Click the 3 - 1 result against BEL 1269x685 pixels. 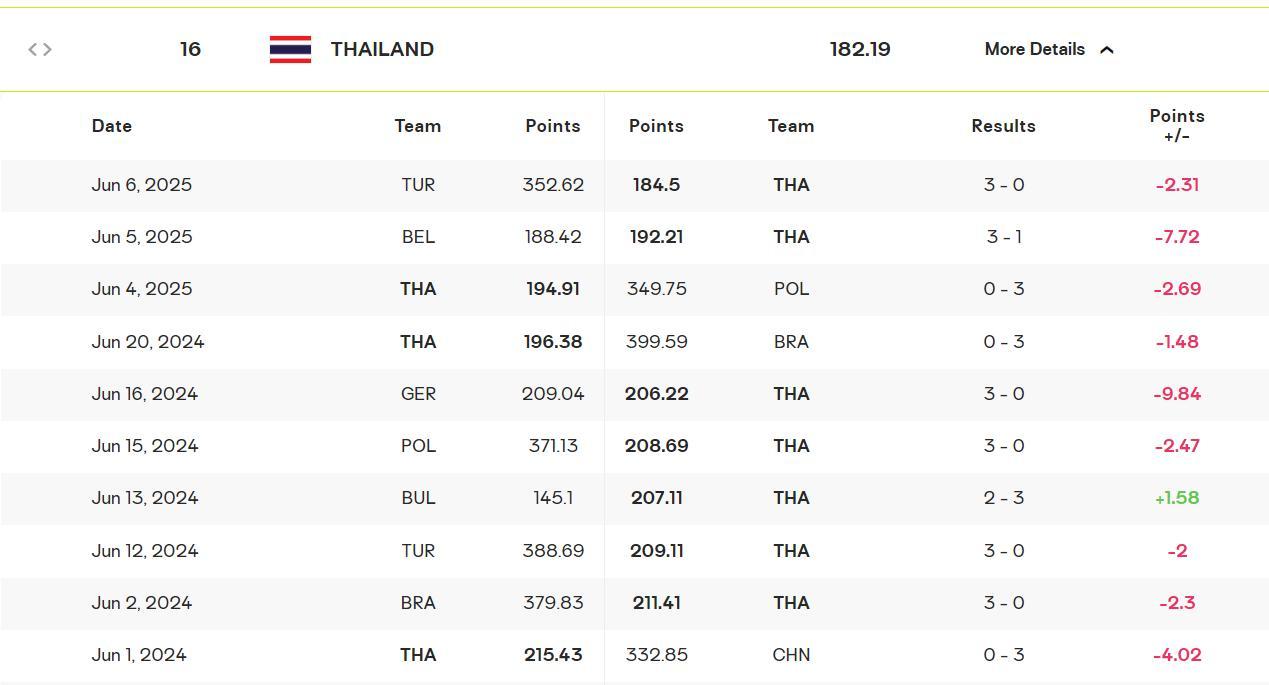[1004, 237]
